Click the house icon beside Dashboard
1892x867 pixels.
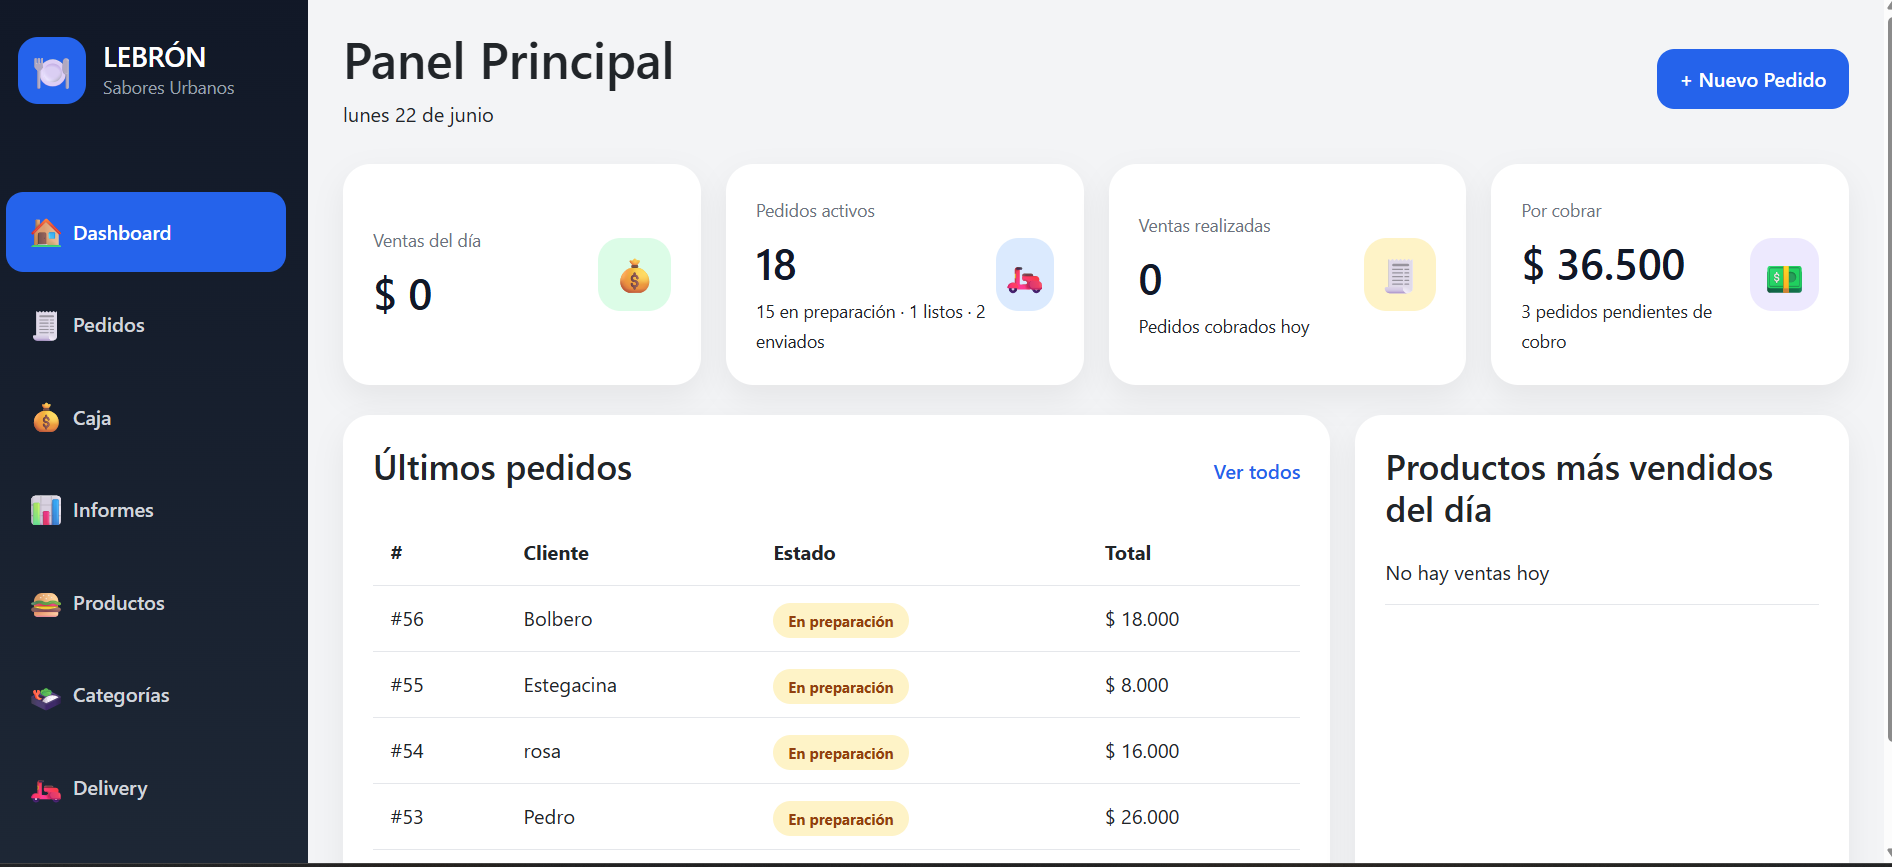click(46, 233)
